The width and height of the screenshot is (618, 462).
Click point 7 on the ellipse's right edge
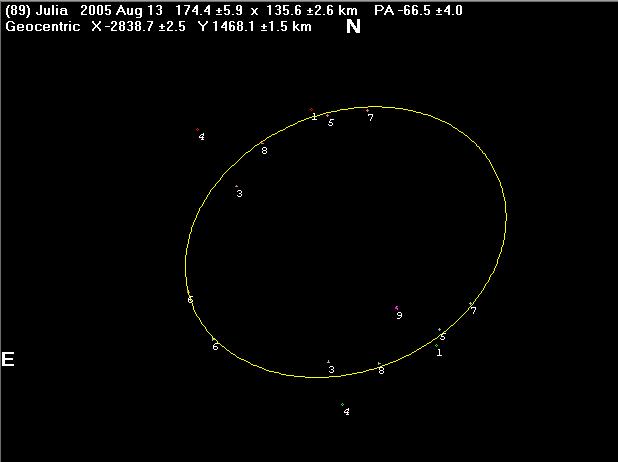click(x=470, y=303)
